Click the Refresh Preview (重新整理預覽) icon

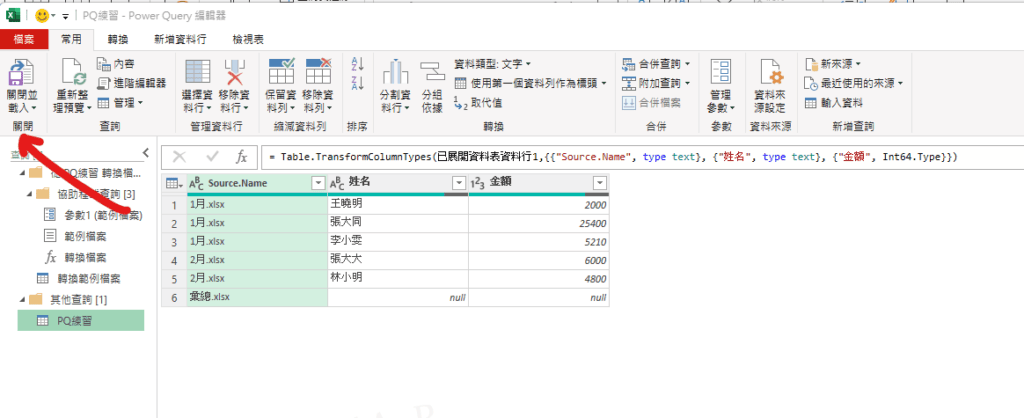pos(71,74)
